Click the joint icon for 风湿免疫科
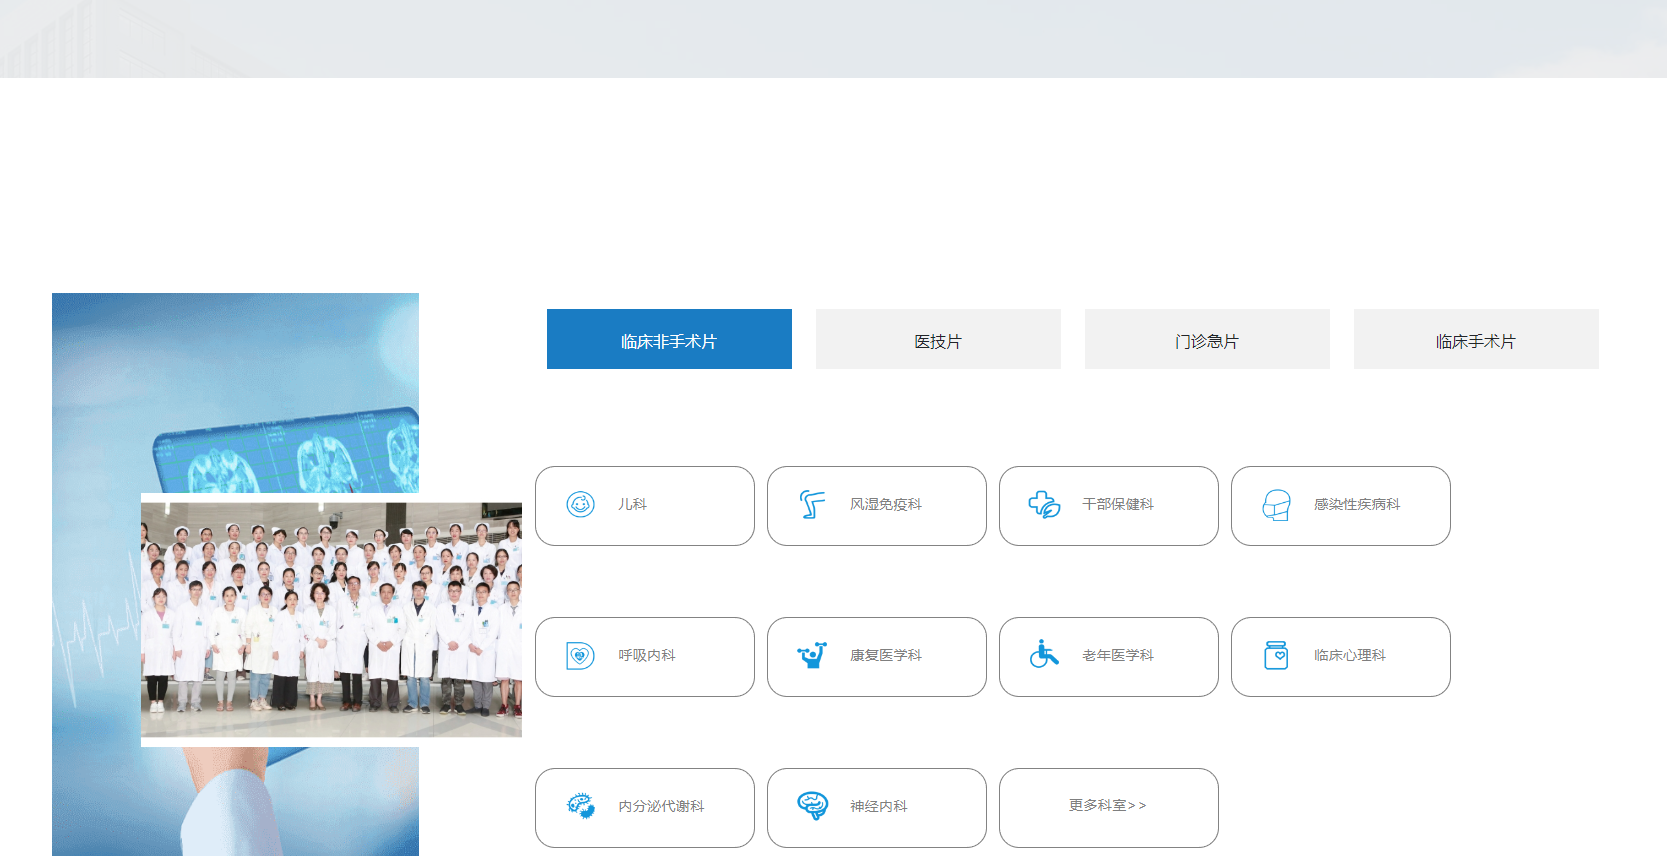Screen dimensions: 1667x856 pos(812,504)
